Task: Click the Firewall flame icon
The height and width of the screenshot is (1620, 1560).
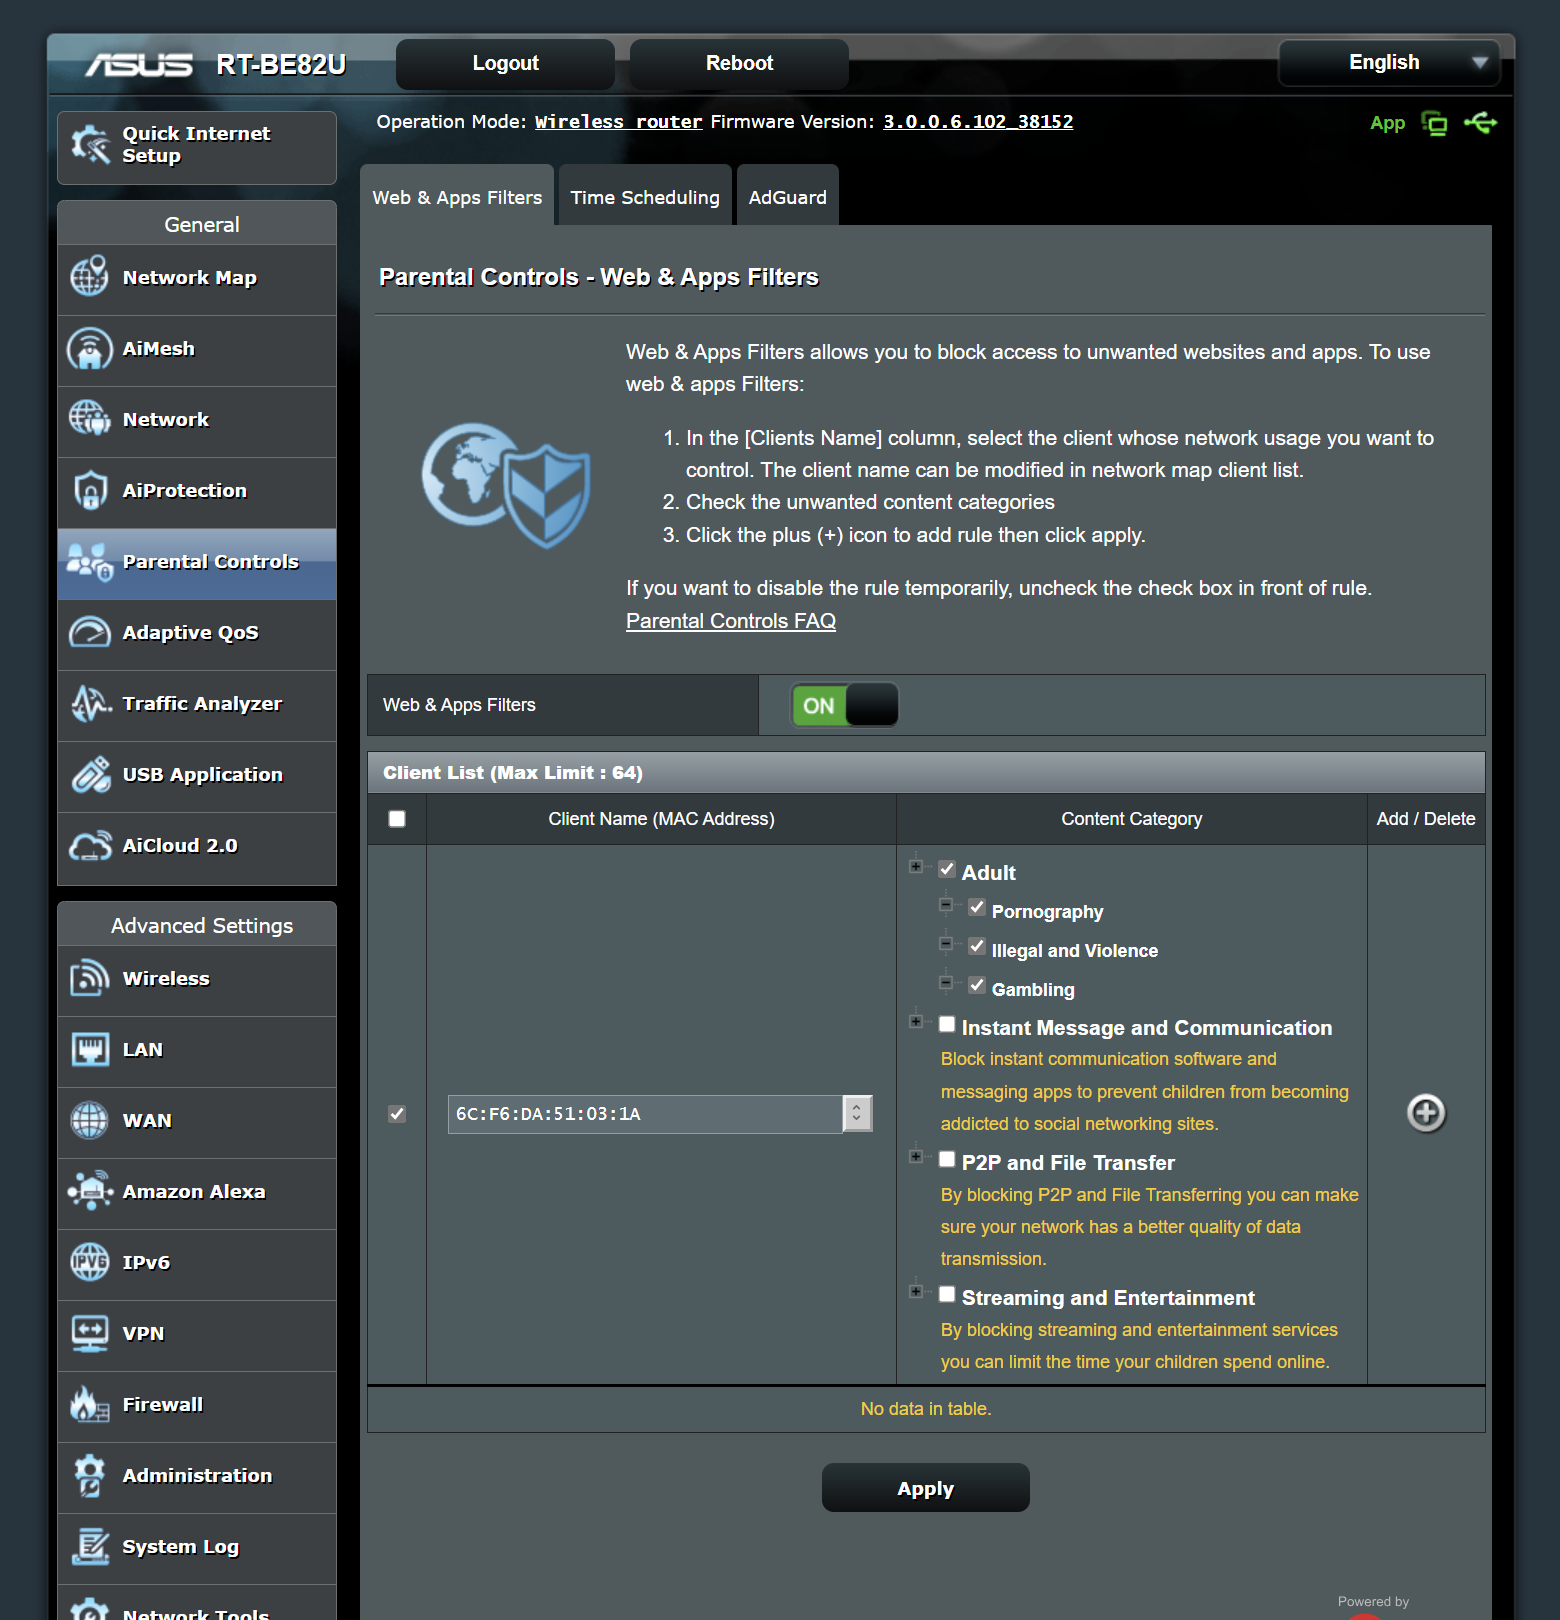Action: pos(90,1404)
